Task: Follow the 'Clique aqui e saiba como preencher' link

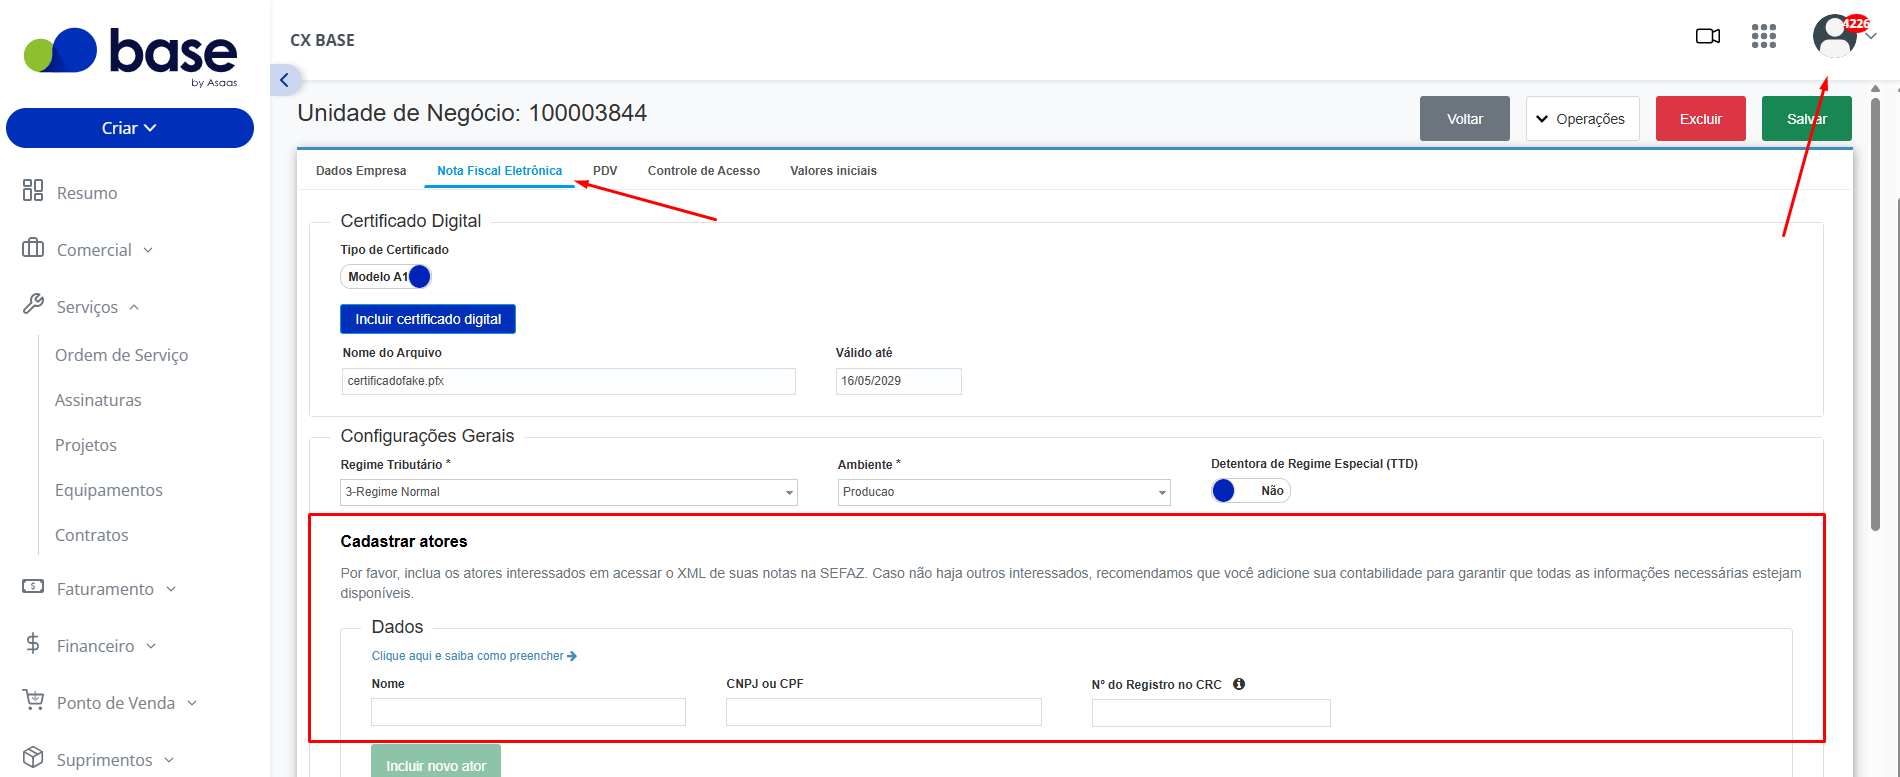Action: click(x=474, y=656)
